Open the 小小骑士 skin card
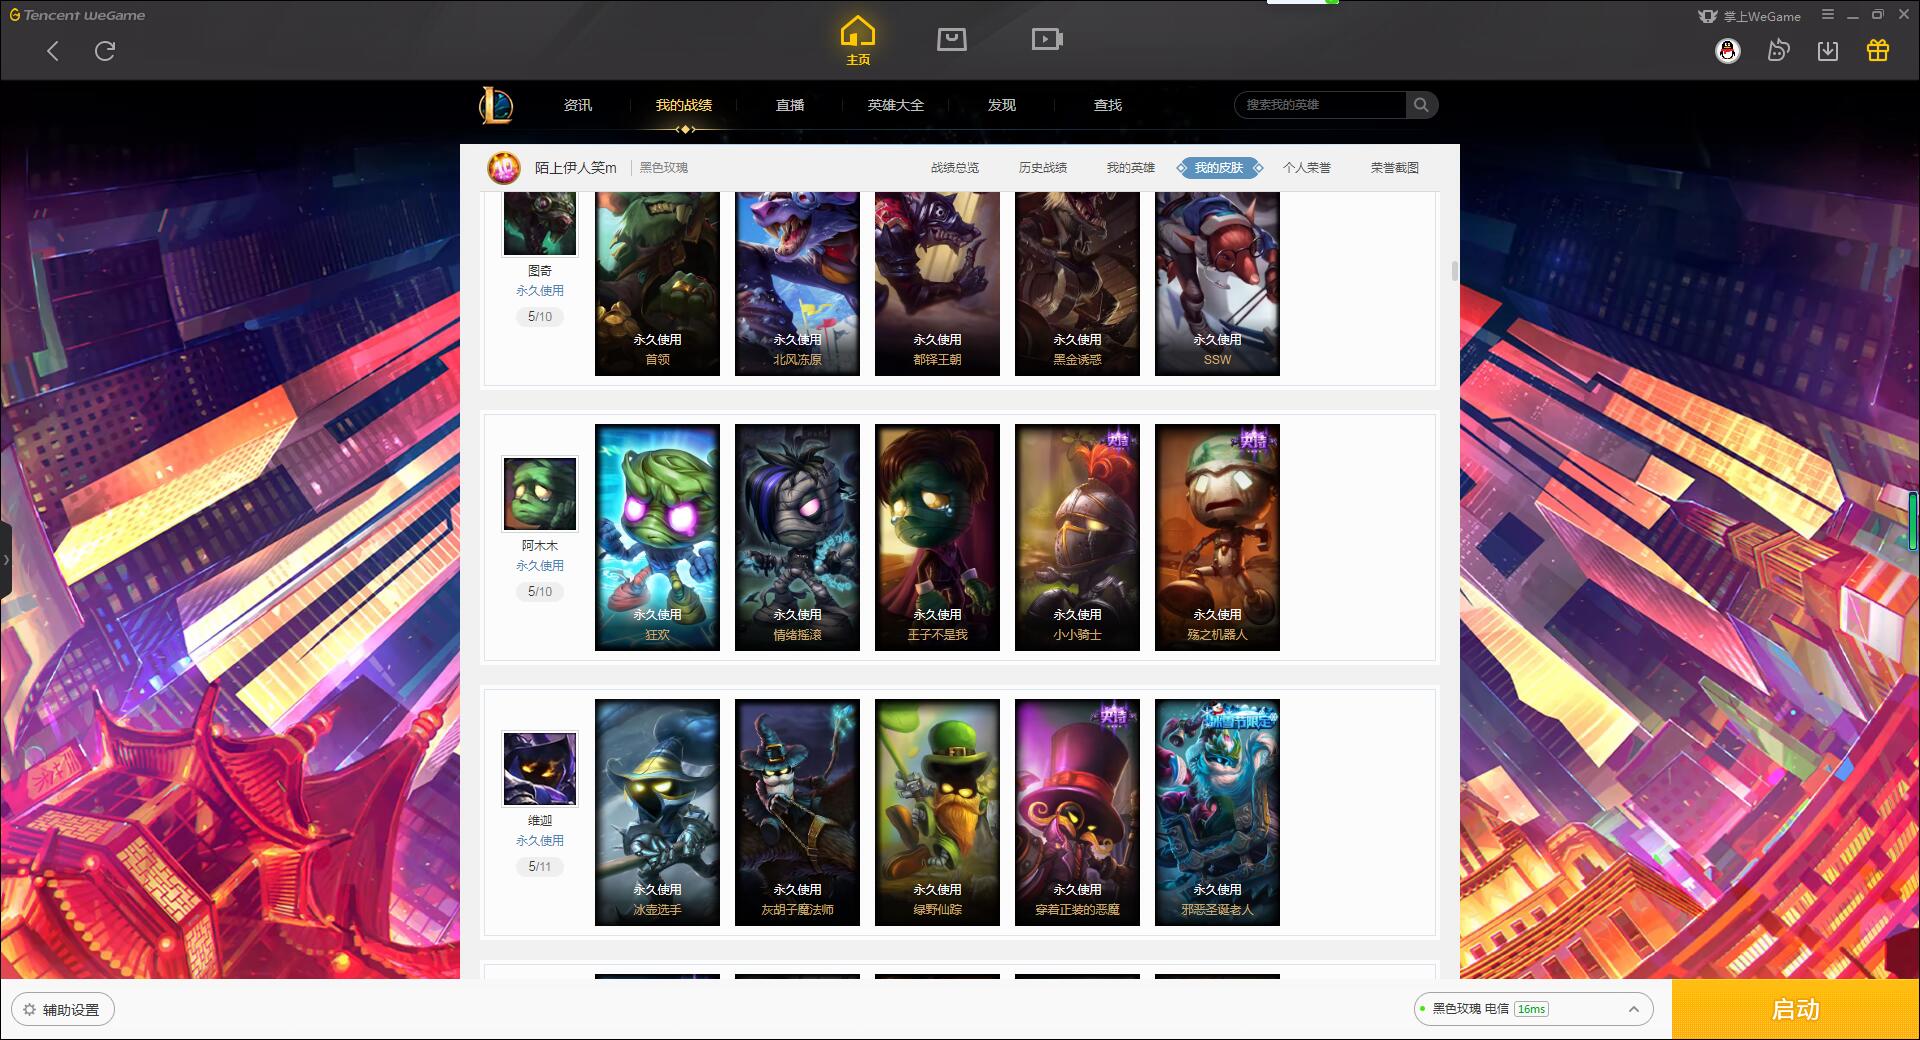 pyautogui.click(x=1077, y=537)
